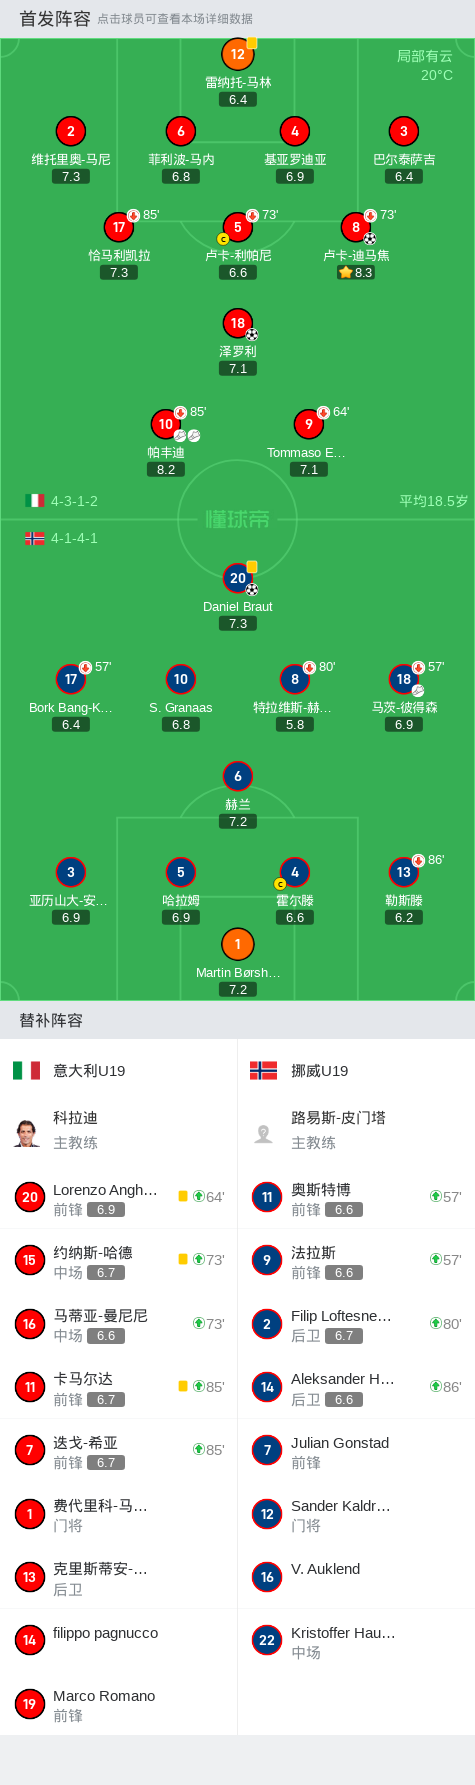Open 泽罗利 number 18 player circle
The image size is (475, 1785).
(237, 323)
